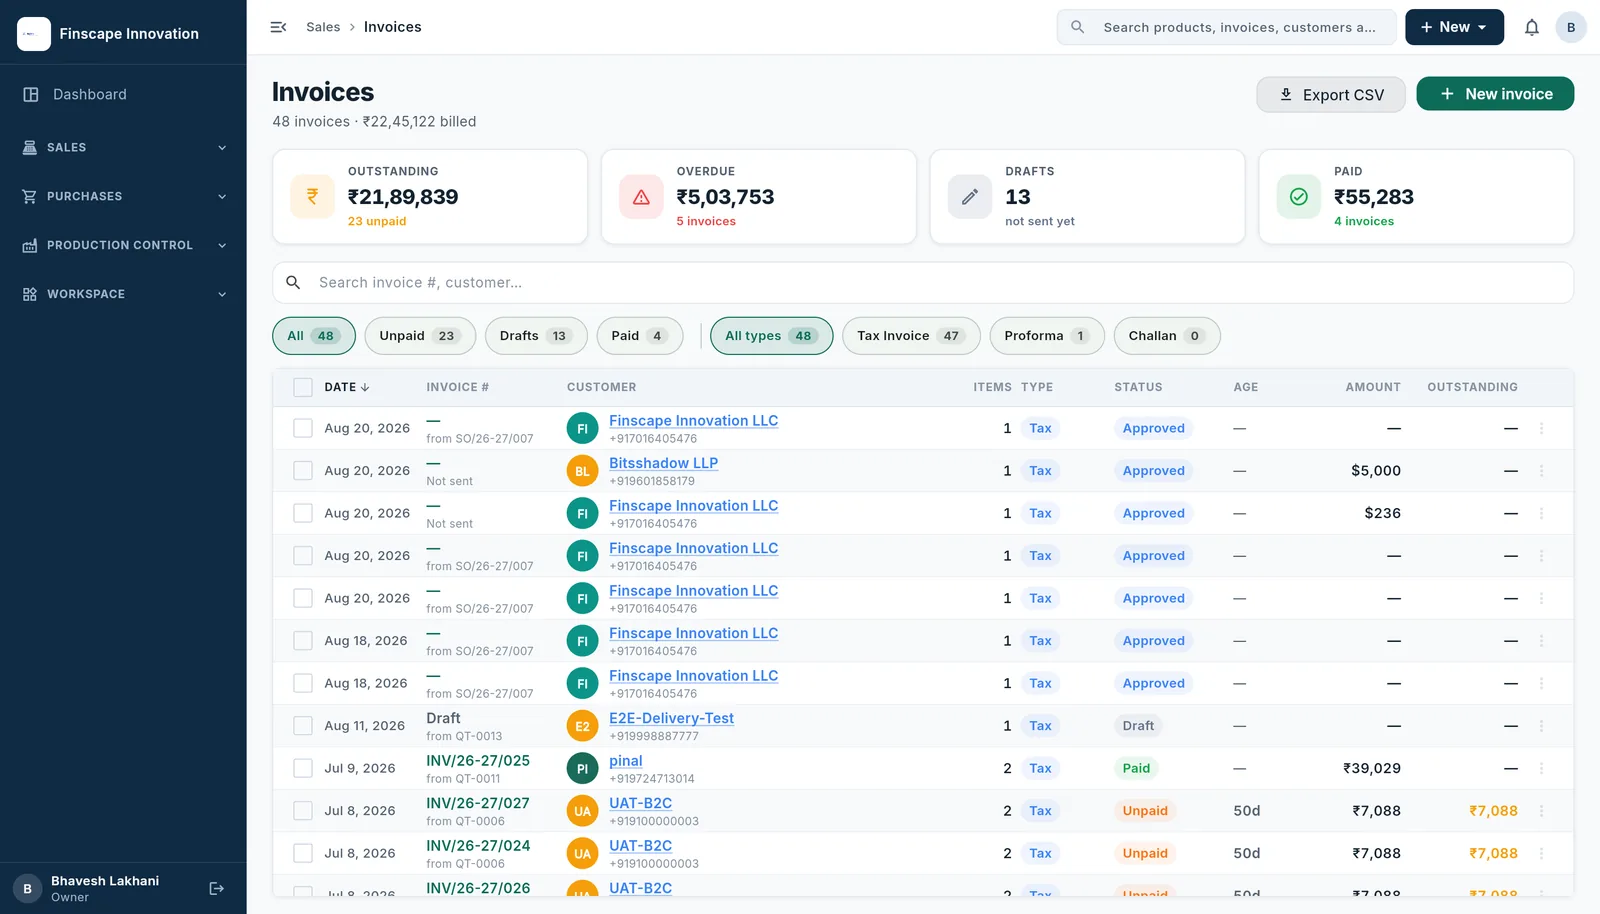Viewport: 1600px width, 914px height.
Task: Click the E2 avatar of E2E-Delivery-Test
Action: [x=582, y=726]
